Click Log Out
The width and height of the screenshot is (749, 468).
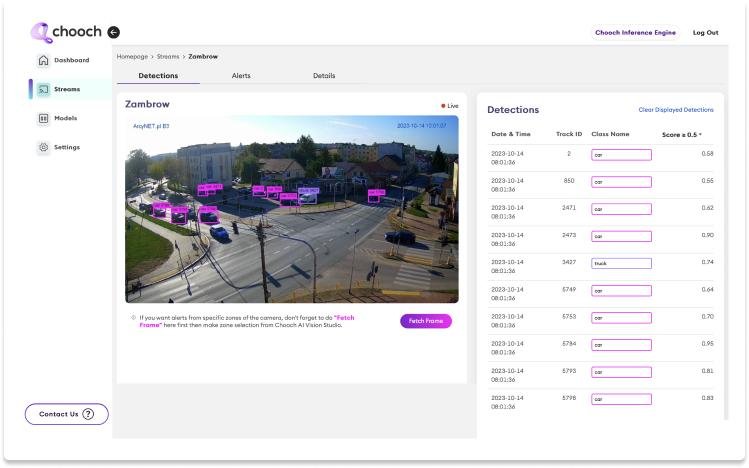coord(705,33)
